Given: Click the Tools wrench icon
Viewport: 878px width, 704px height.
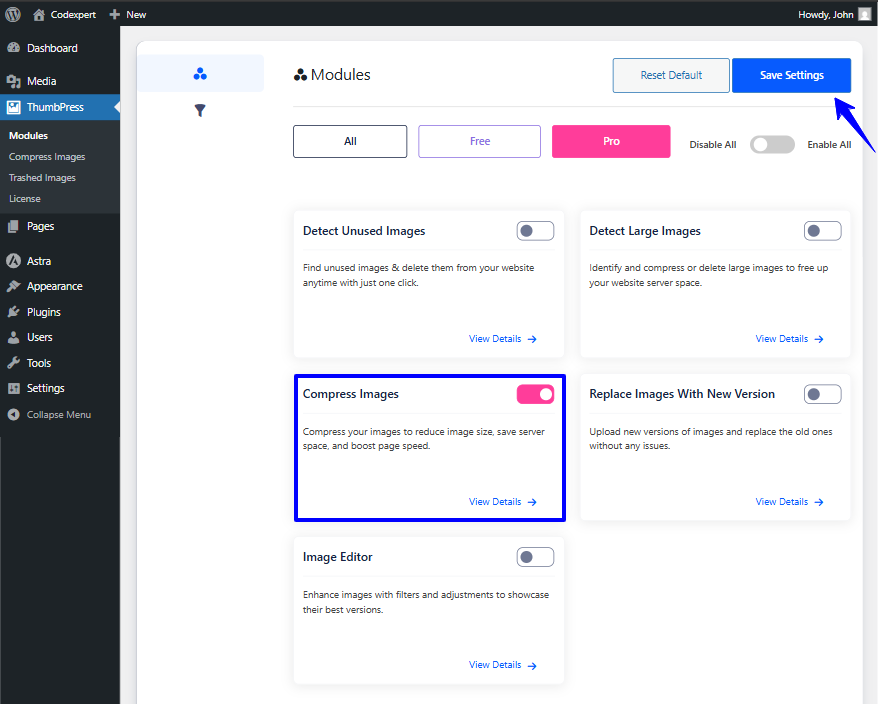Looking at the screenshot, I should coord(13,363).
